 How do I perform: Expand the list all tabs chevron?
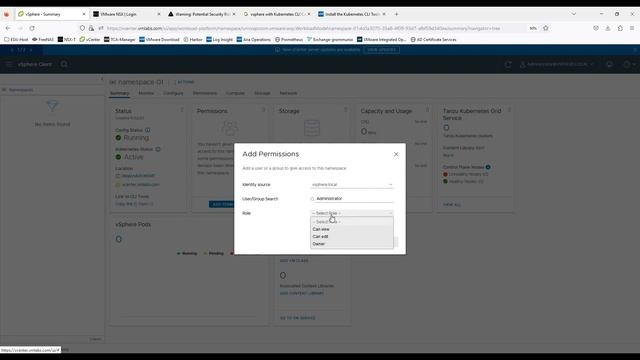[573, 14]
